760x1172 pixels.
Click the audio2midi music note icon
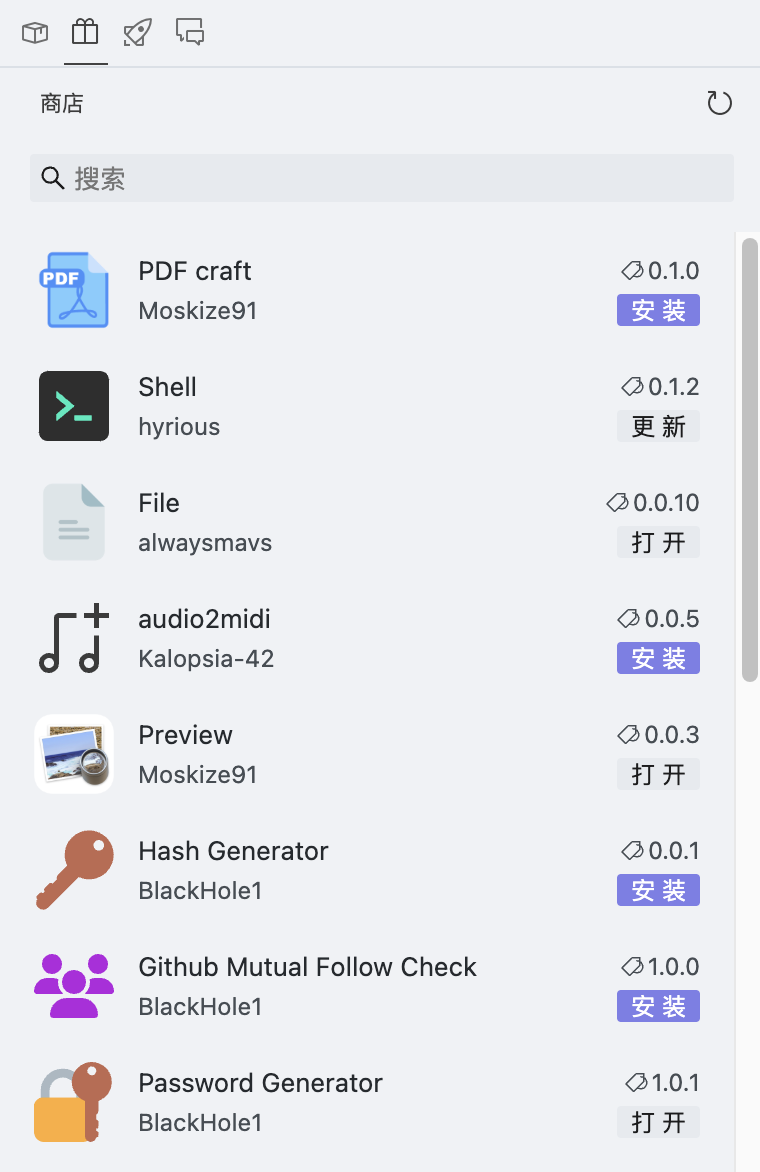coord(74,638)
